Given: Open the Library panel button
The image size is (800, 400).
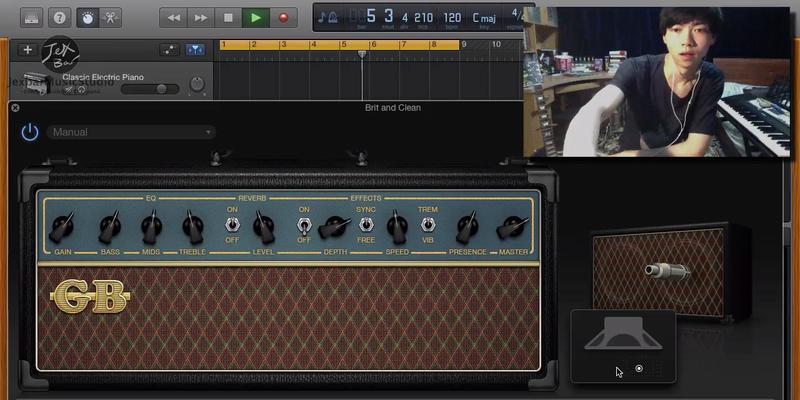Looking at the screenshot, I should pos(32,18).
